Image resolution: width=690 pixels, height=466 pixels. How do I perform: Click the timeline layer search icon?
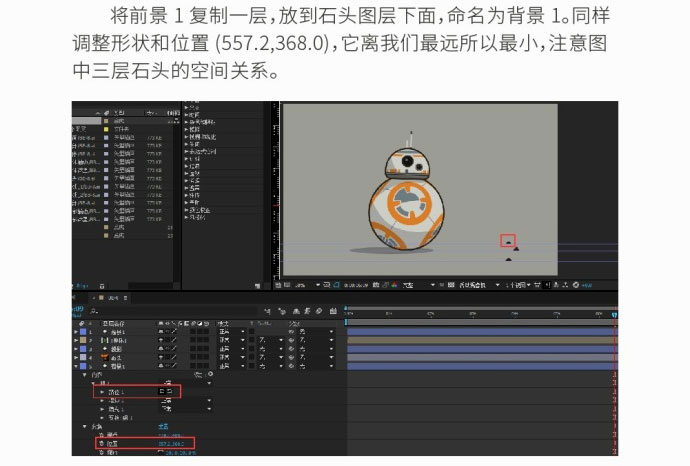coord(93,312)
